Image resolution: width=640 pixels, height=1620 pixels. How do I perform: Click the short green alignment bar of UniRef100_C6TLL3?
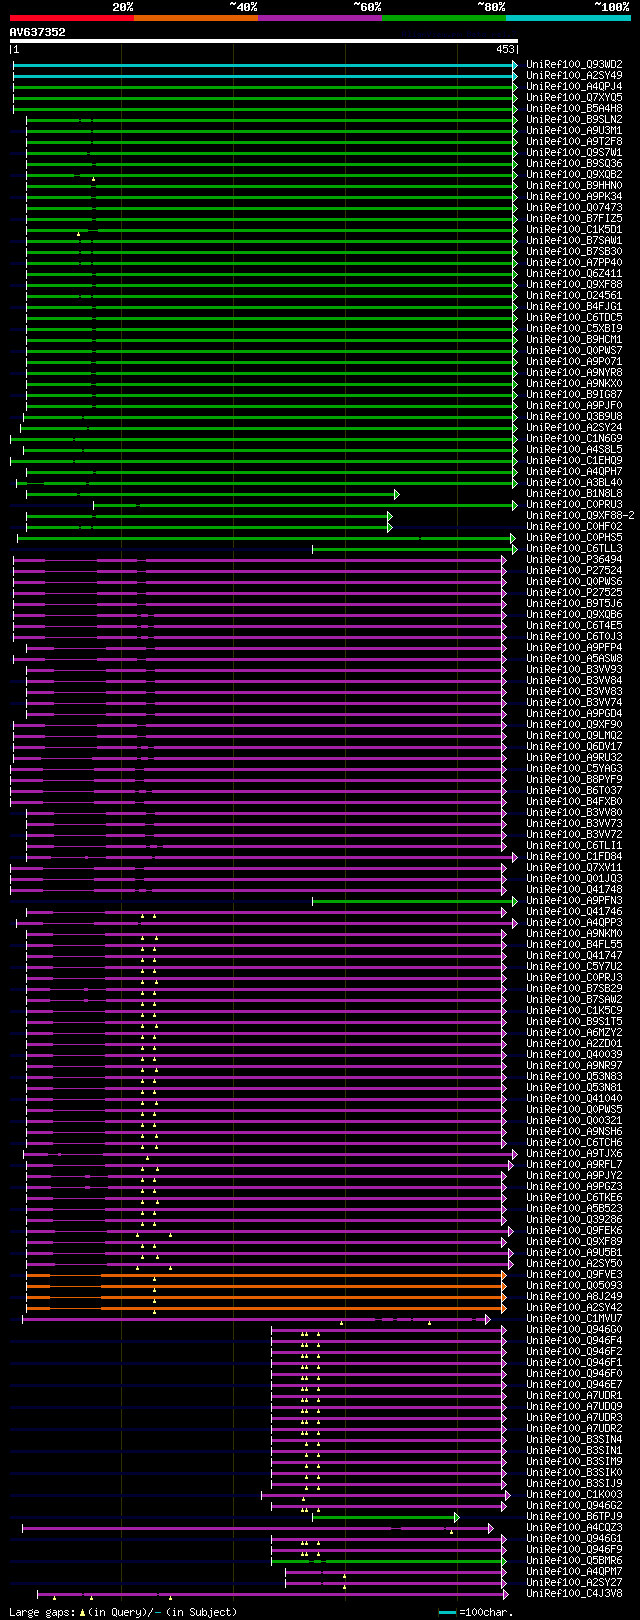pos(415,549)
